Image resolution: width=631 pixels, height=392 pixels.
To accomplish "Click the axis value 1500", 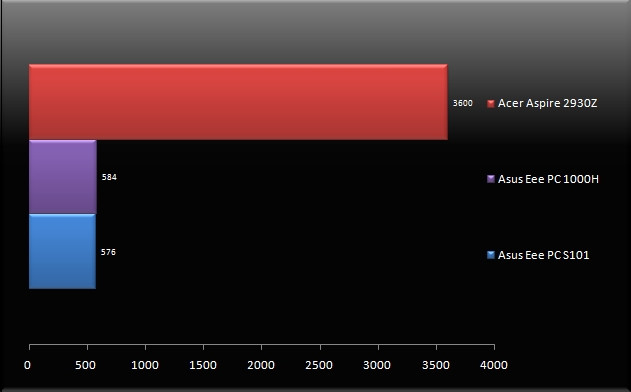I will (203, 365).
